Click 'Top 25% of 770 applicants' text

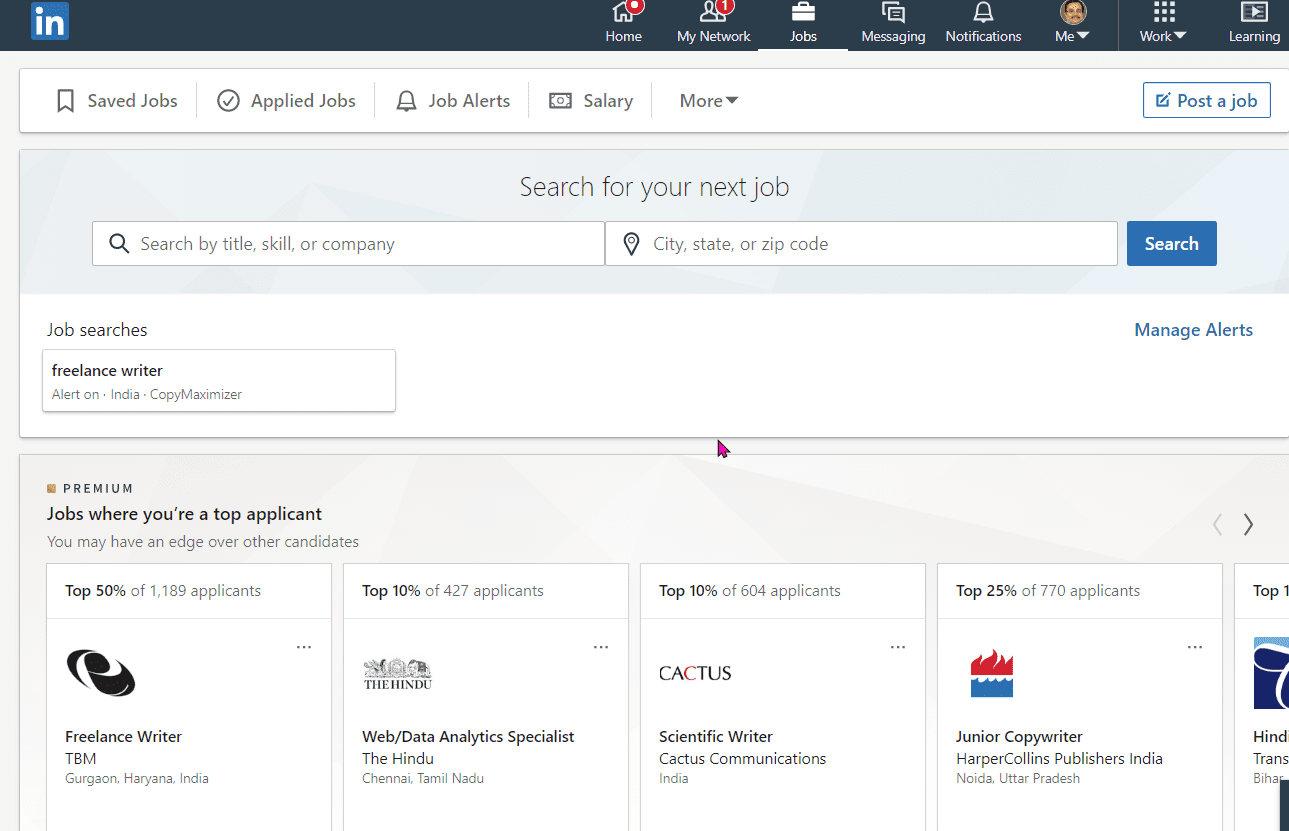click(x=1048, y=591)
